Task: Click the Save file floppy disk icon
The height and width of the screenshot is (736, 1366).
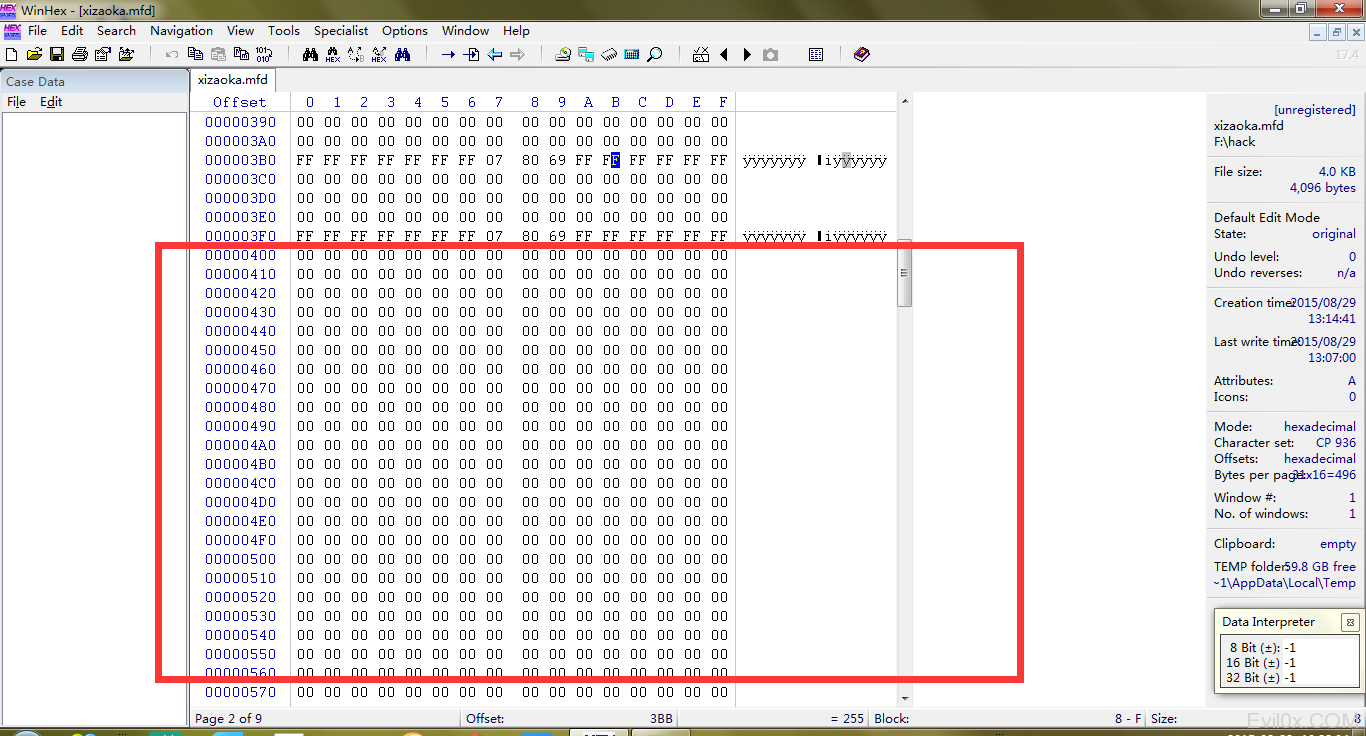Action: pyautogui.click(x=57, y=54)
